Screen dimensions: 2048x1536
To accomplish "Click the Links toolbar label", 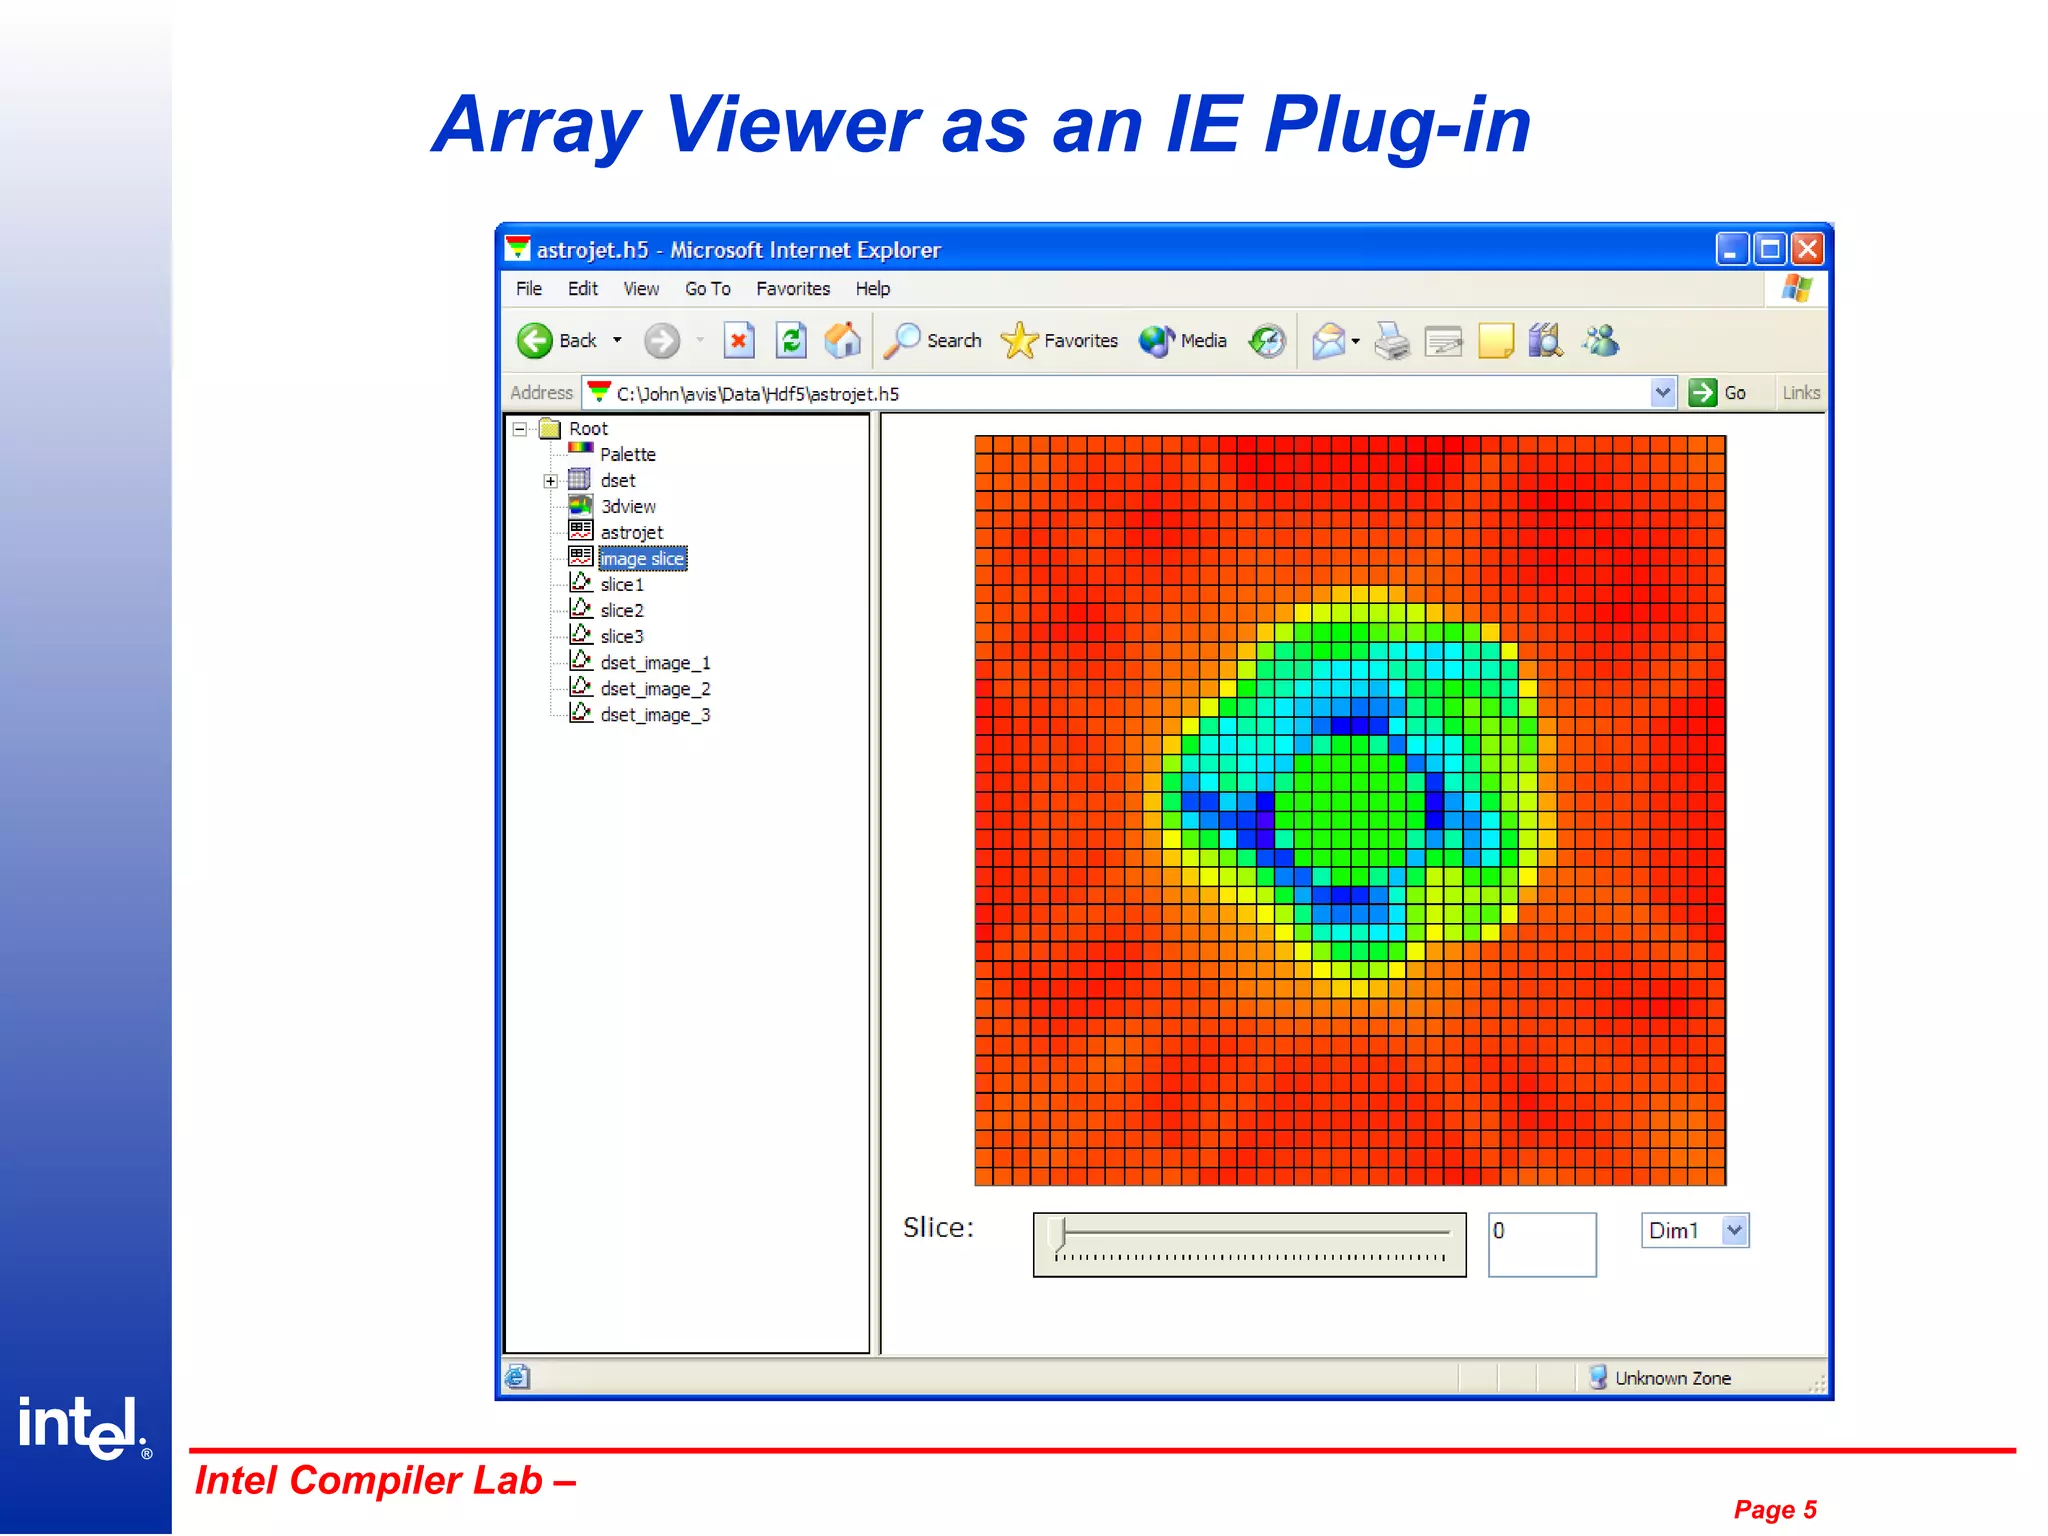I will tap(1801, 393).
